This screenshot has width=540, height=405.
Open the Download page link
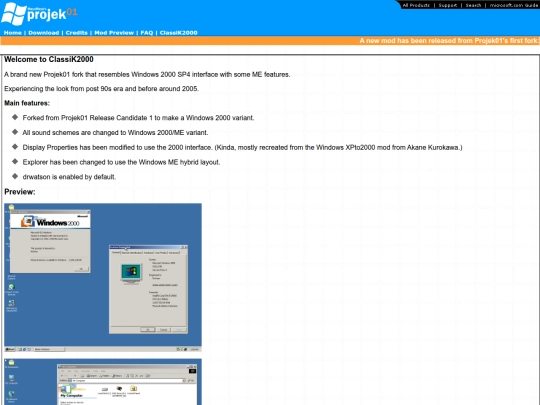[x=44, y=33]
